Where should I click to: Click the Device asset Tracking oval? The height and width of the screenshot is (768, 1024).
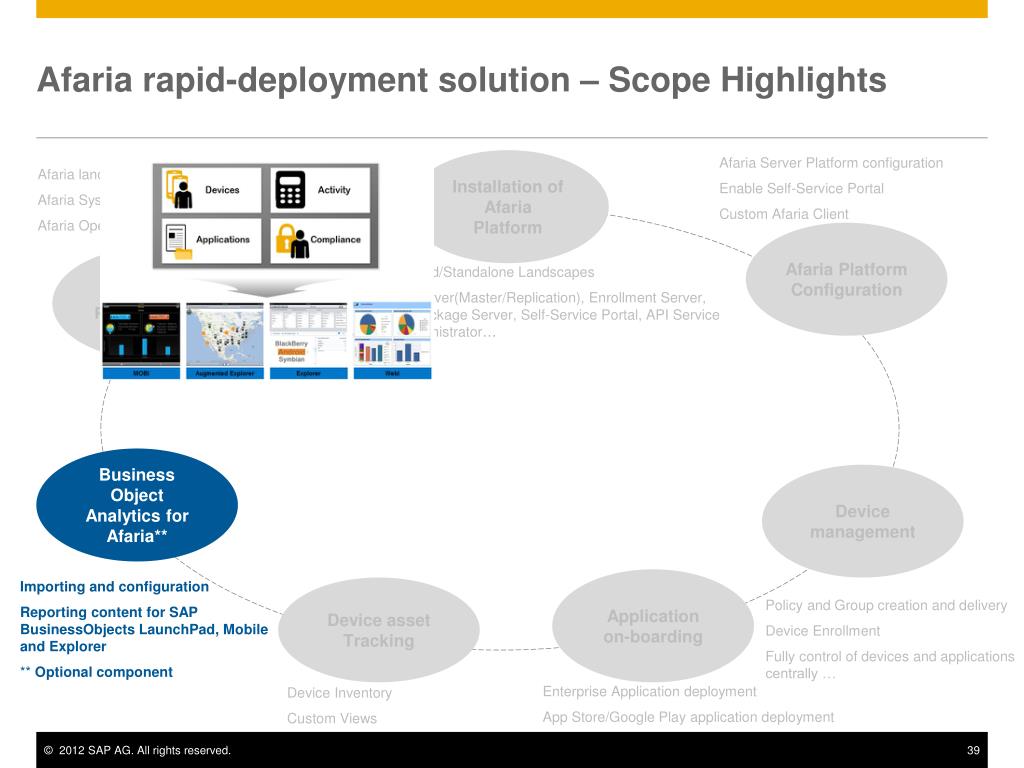(x=379, y=630)
